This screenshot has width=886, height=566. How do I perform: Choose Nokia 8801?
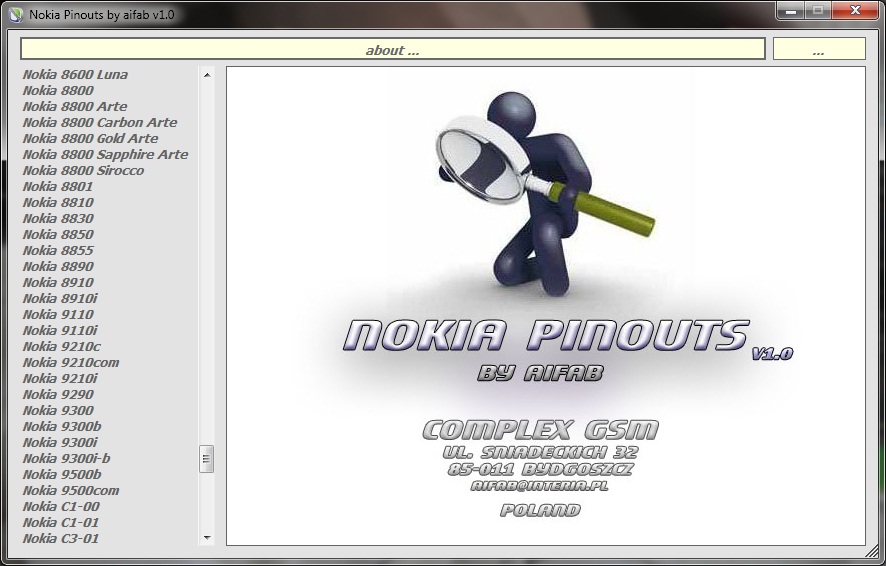coord(58,186)
